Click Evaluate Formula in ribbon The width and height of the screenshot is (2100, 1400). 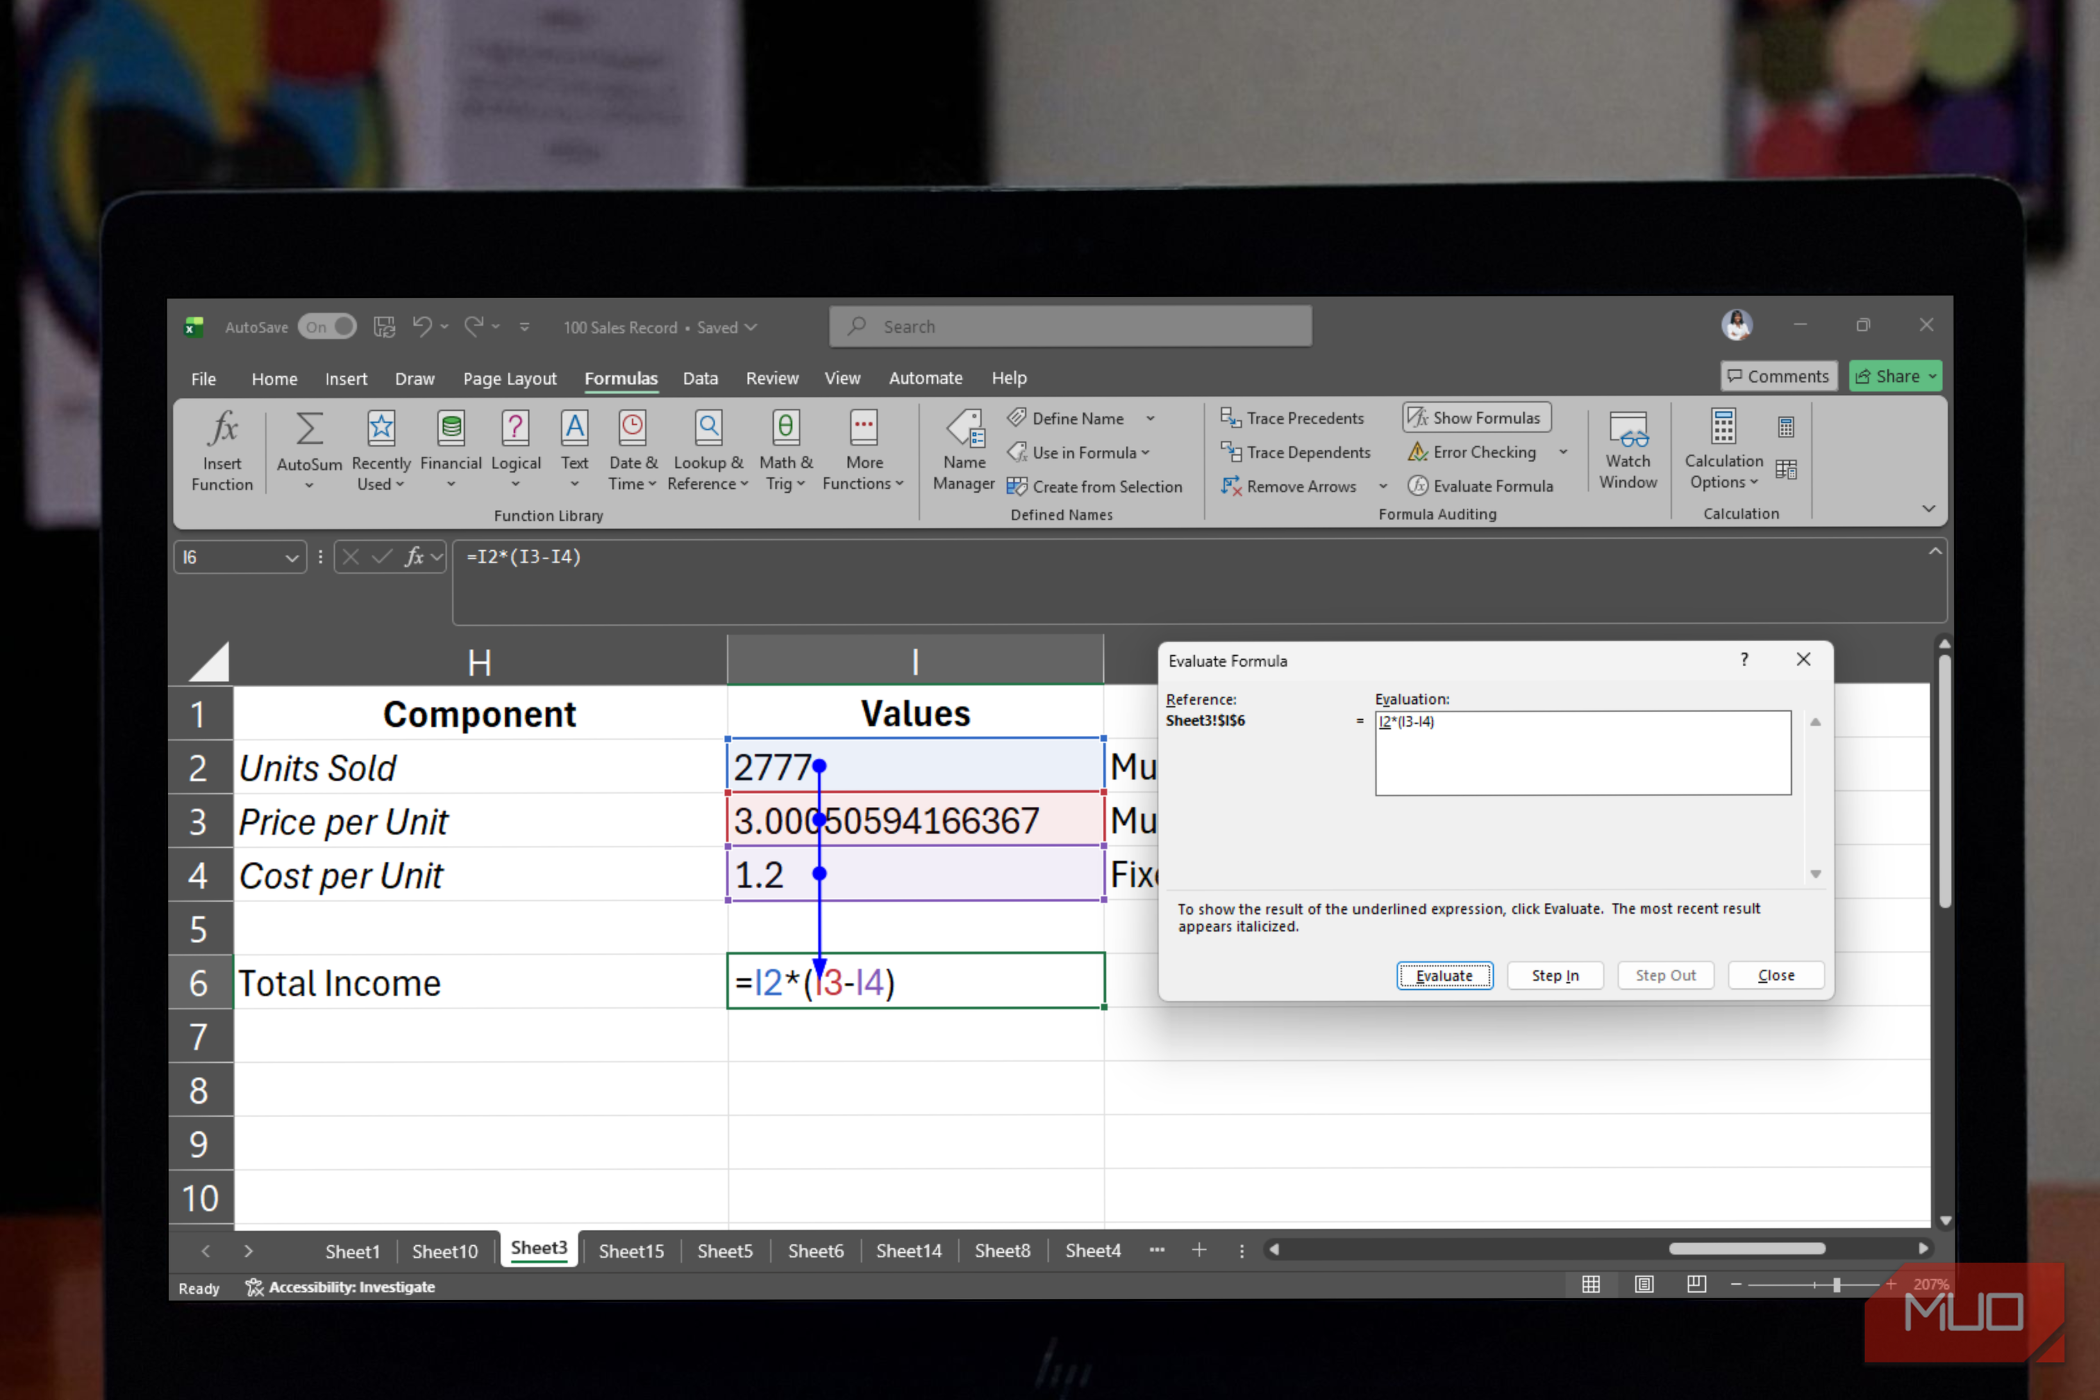pyautogui.click(x=1481, y=486)
